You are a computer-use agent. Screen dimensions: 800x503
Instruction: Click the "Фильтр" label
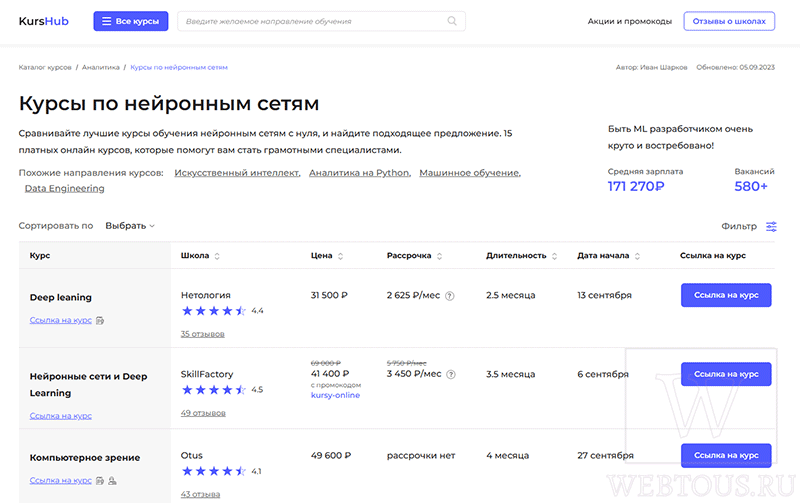[739, 226]
